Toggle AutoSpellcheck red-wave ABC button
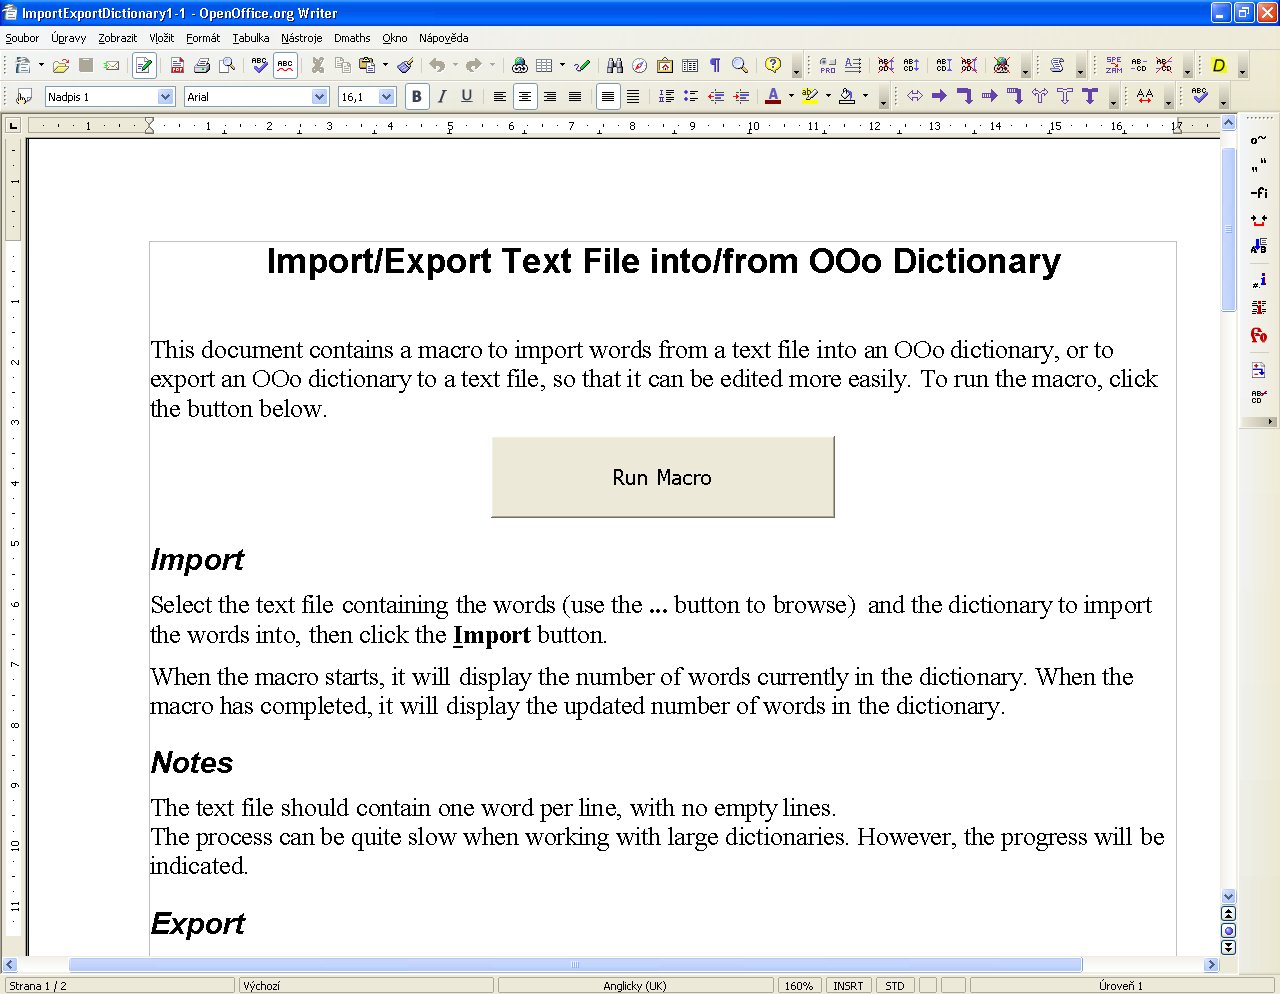This screenshot has width=1280, height=994. (x=285, y=65)
